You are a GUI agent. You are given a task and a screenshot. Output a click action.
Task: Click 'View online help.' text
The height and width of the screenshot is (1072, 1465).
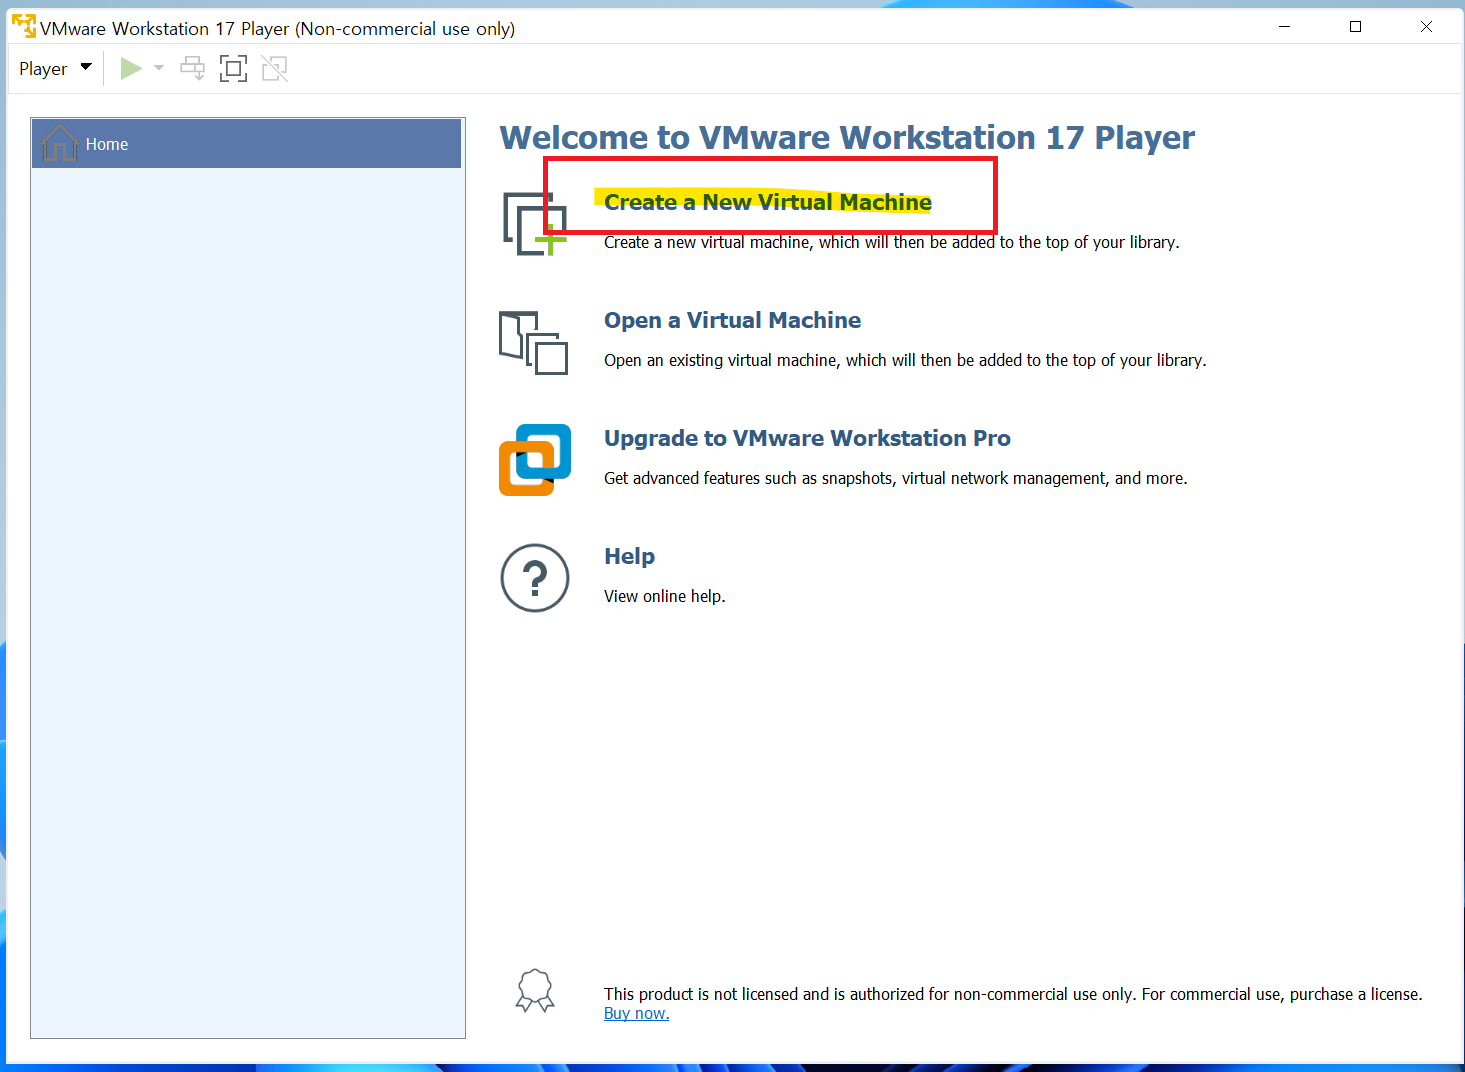tap(664, 596)
